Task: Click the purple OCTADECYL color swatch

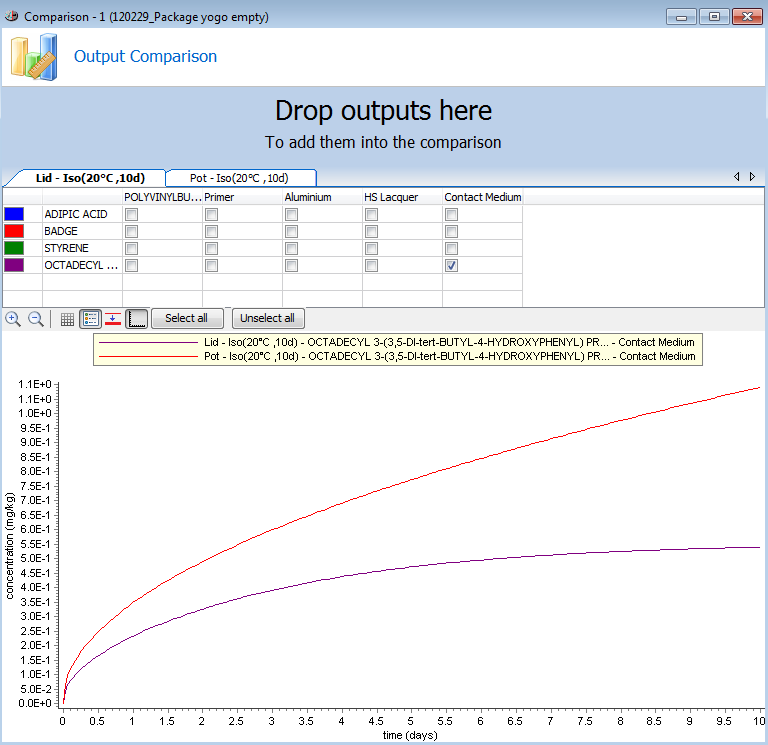Action: pos(15,265)
